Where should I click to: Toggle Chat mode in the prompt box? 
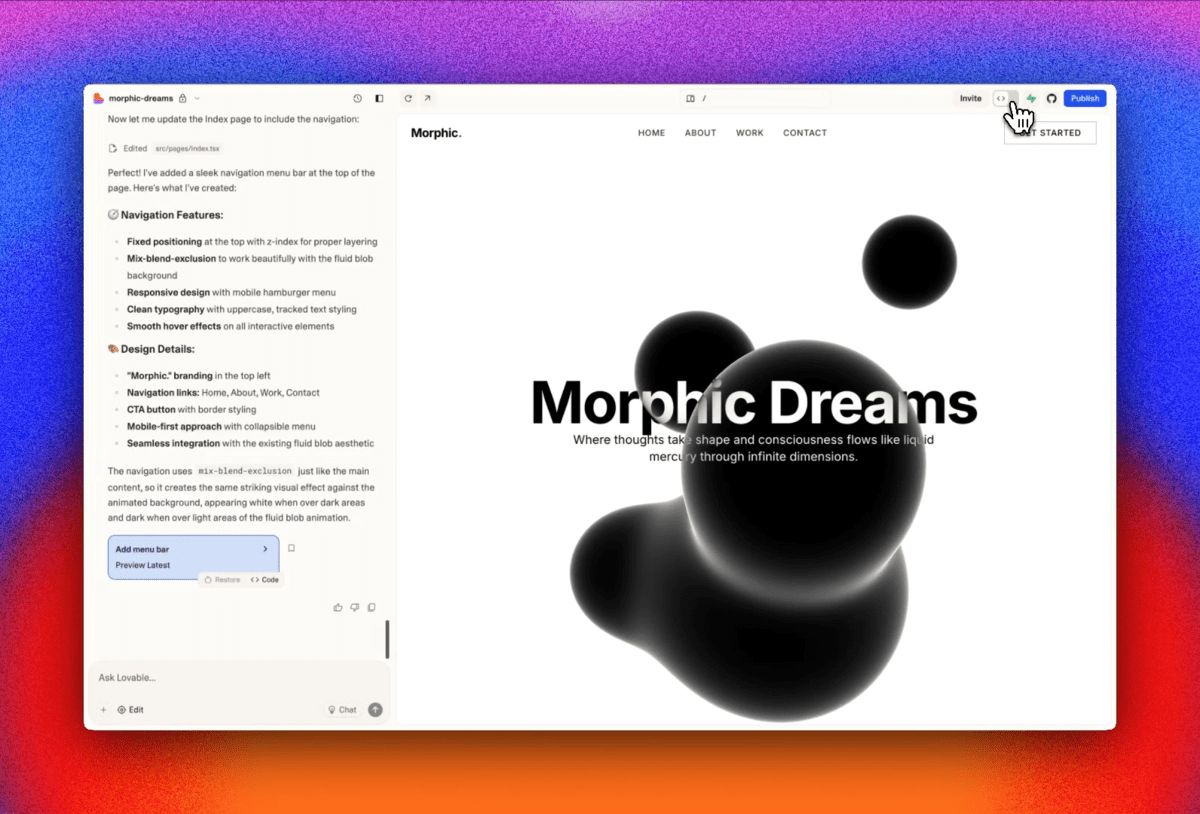pos(342,710)
